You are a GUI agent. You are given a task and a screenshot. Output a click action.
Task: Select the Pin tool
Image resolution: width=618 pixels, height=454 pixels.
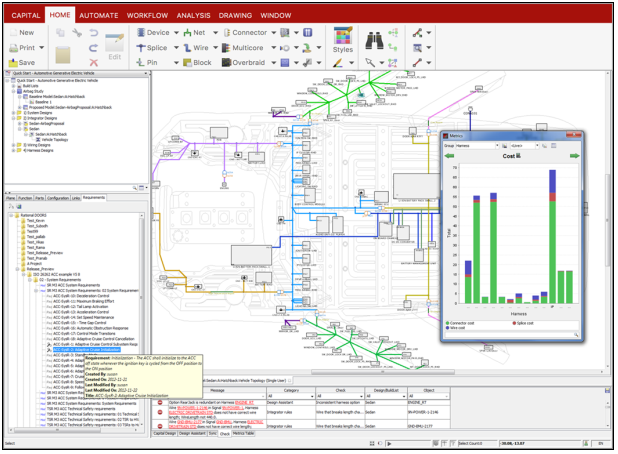click(x=147, y=63)
